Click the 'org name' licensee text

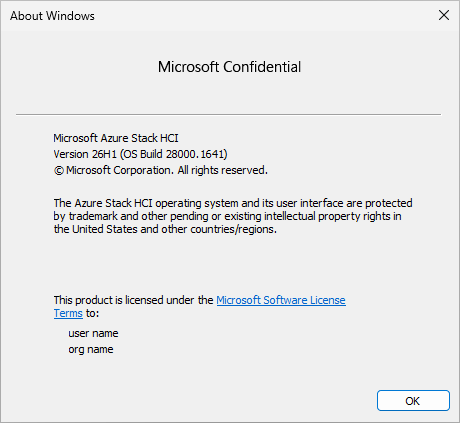coord(91,349)
